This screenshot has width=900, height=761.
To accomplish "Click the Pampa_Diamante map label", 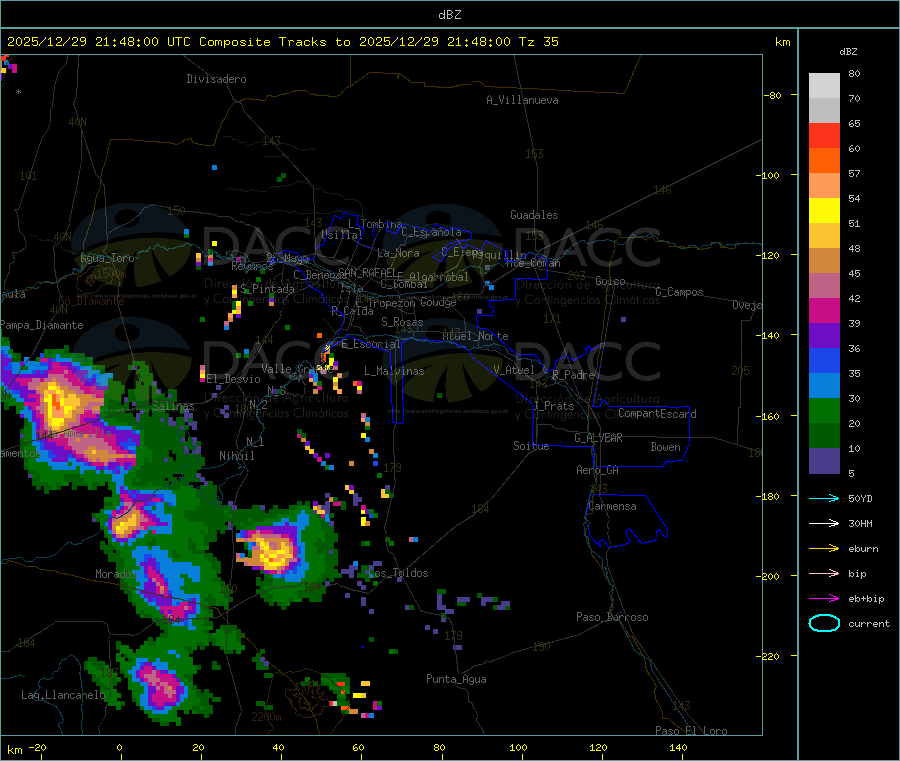I will click(x=42, y=325).
